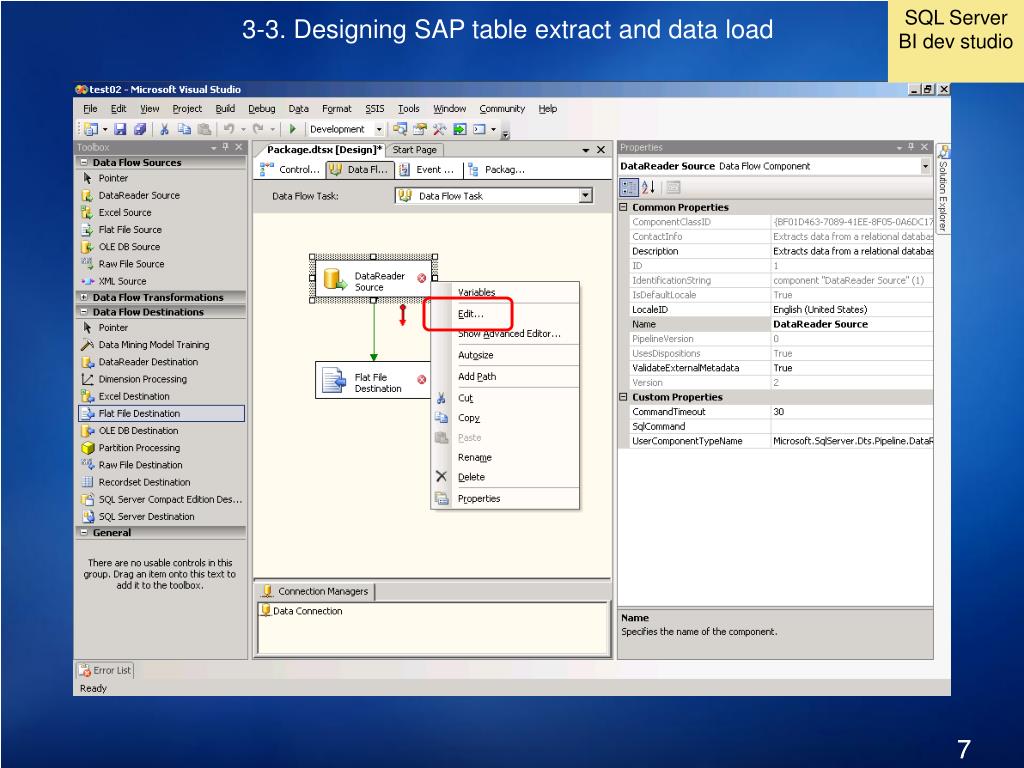Click the Save toolbar icon

click(120, 129)
